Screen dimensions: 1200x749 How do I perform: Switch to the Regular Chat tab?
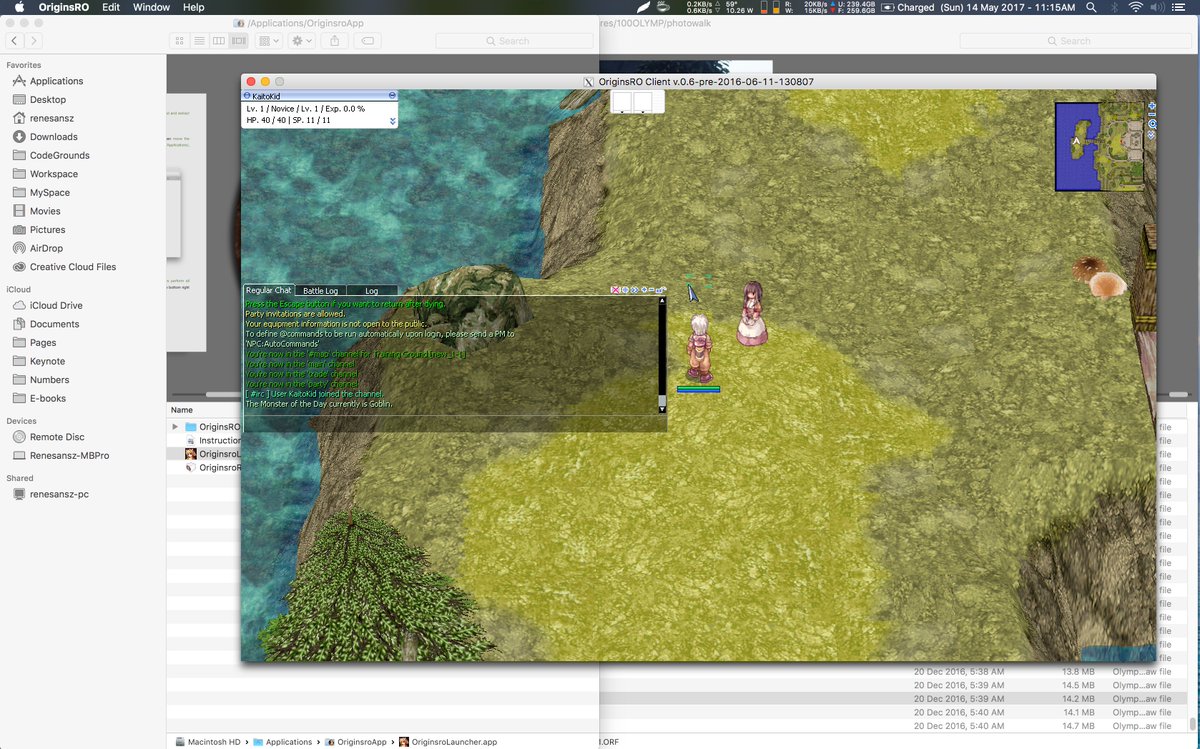(x=268, y=290)
